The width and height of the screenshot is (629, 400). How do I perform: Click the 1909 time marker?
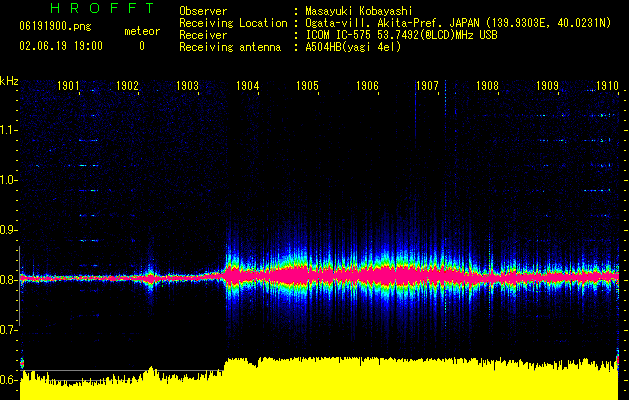point(547,85)
